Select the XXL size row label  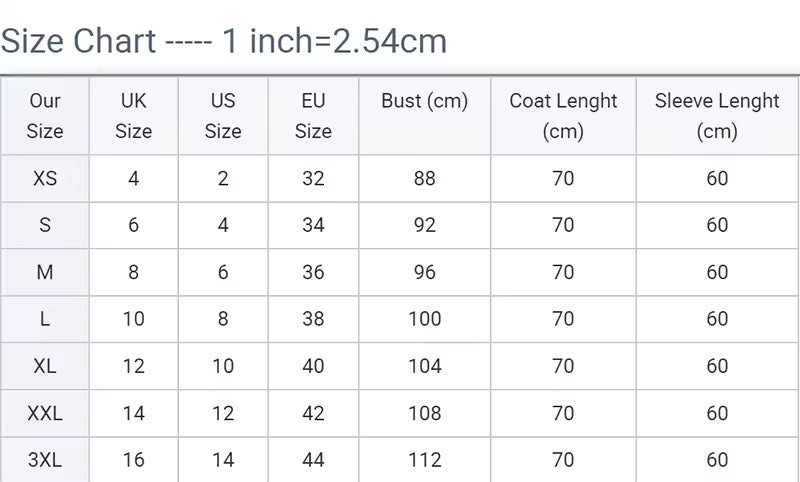click(x=45, y=413)
